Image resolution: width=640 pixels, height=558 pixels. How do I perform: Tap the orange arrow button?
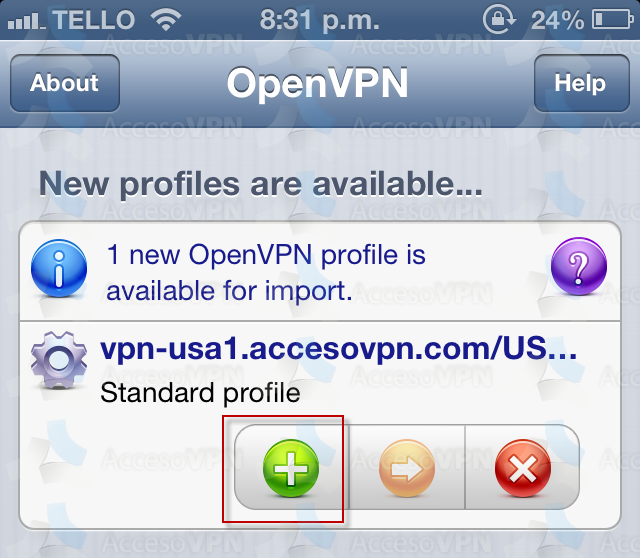pyautogui.click(x=407, y=467)
